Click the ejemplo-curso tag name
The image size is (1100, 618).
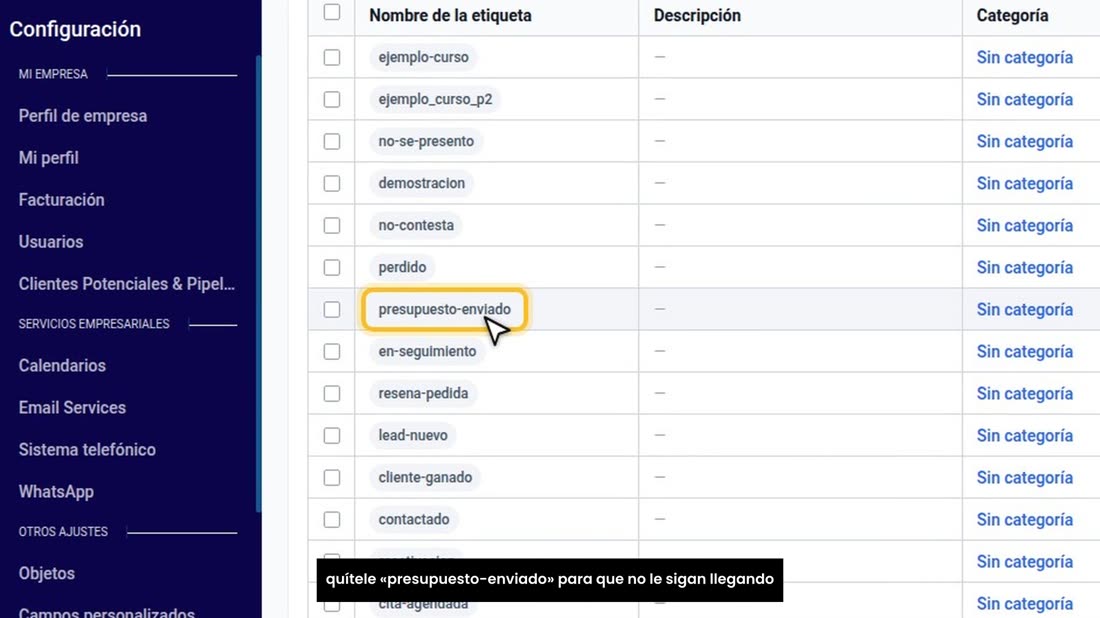click(x=424, y=58)
